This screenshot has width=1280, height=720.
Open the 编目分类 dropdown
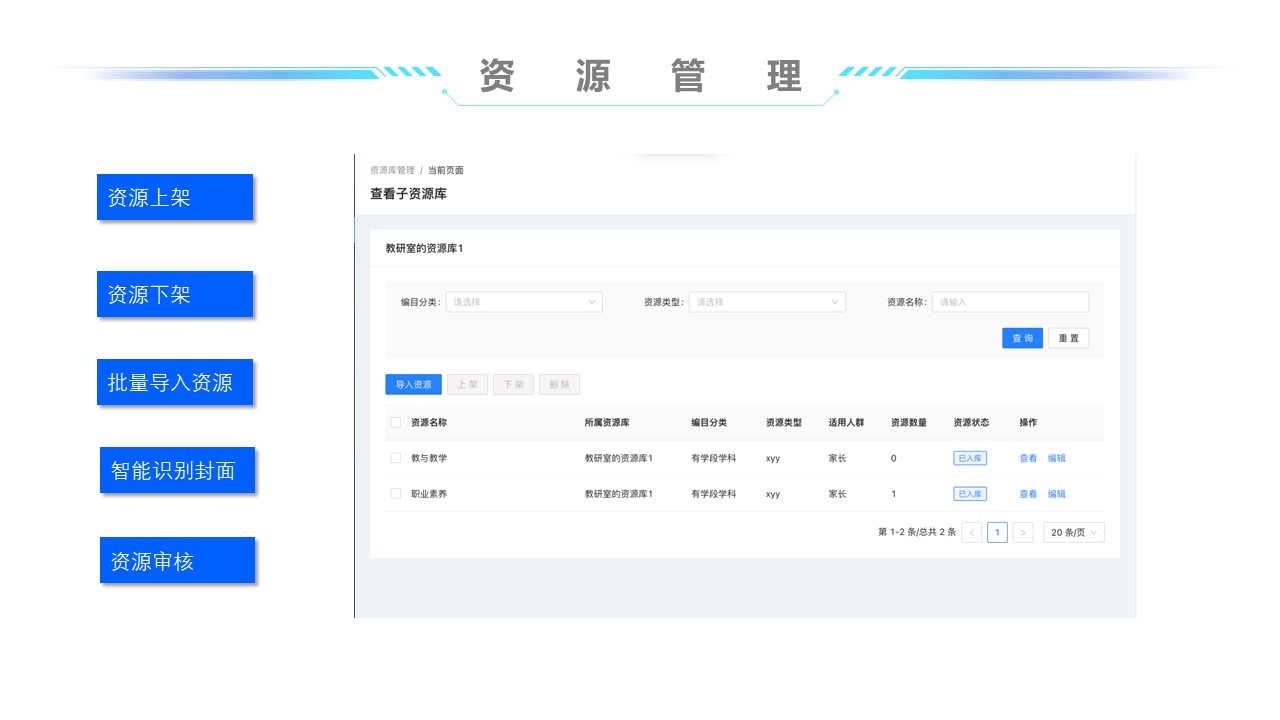[x=523, y=302]
